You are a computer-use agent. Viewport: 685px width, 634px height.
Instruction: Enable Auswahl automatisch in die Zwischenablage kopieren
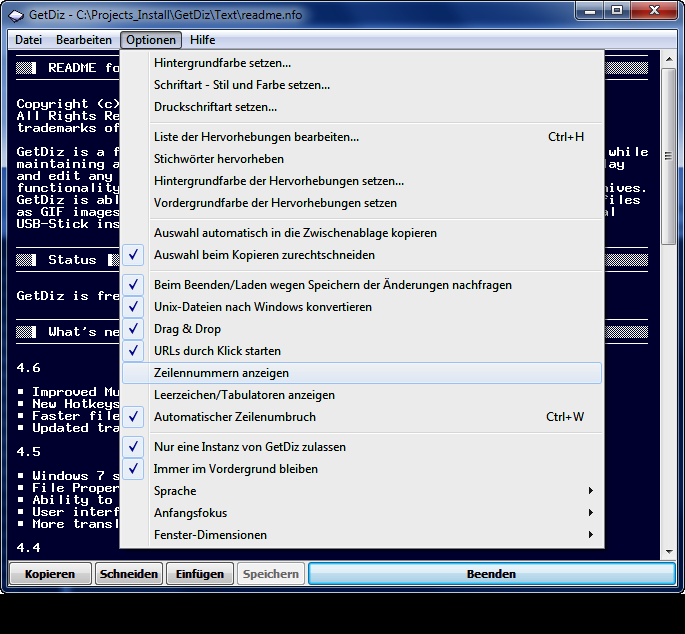362,233
